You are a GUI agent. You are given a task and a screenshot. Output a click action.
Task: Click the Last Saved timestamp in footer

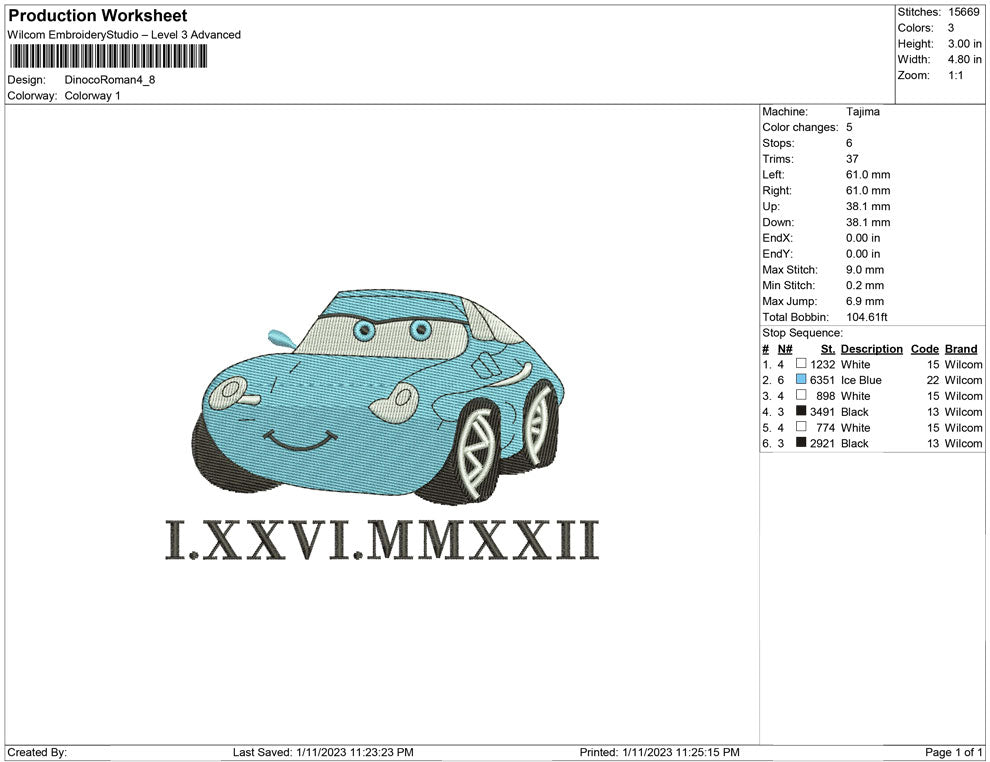[x=323, y=752]
